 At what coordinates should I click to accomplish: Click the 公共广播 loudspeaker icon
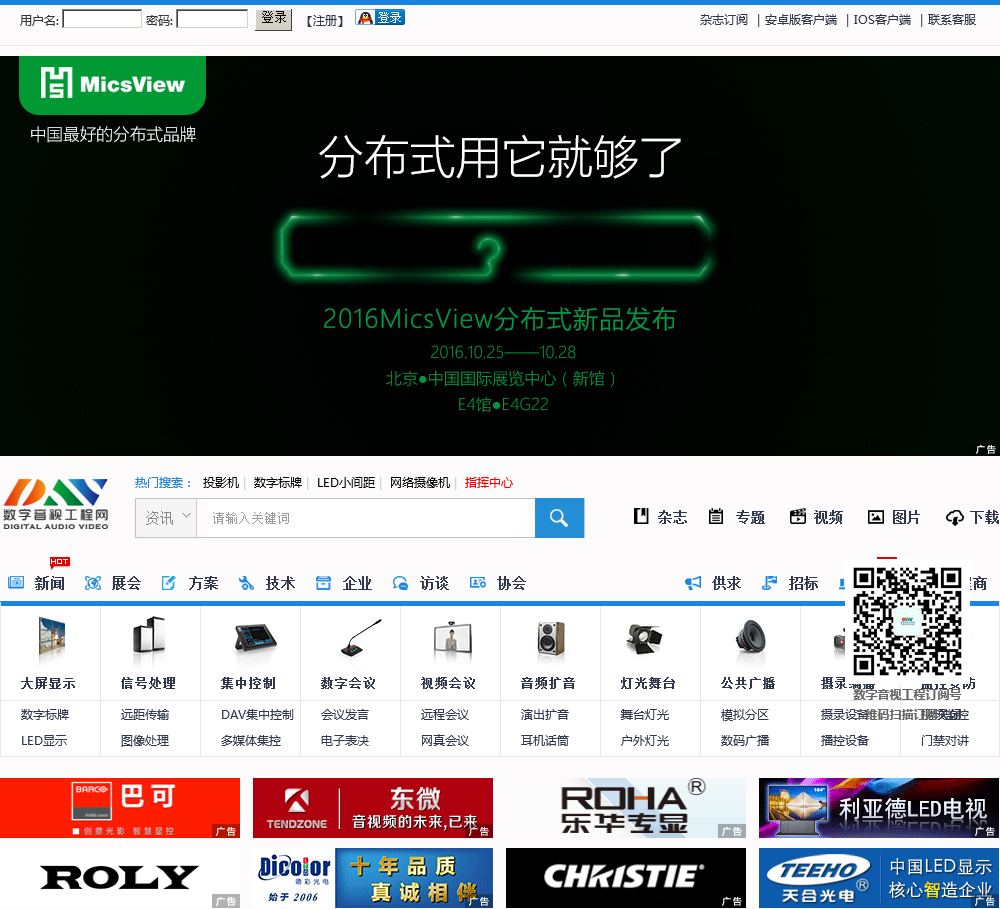click(751, 635)
